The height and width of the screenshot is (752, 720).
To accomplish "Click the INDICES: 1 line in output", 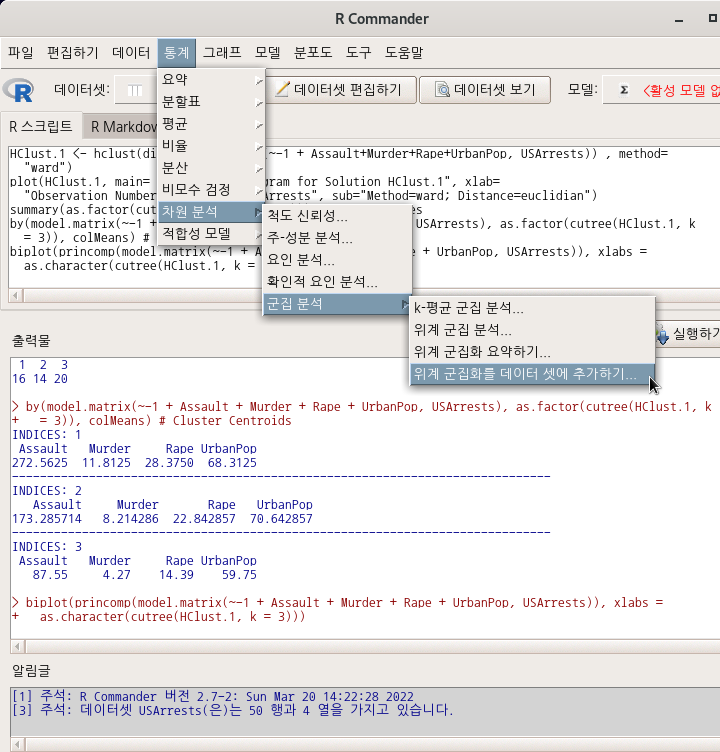I will [x=47, y=435].
